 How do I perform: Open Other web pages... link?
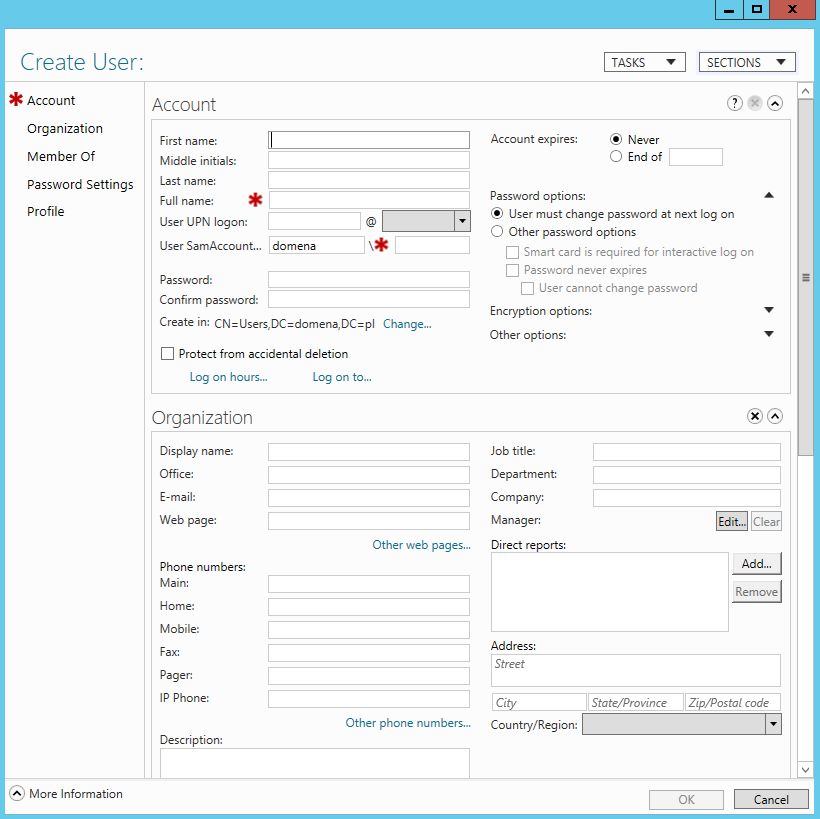[x=421, y=545]
